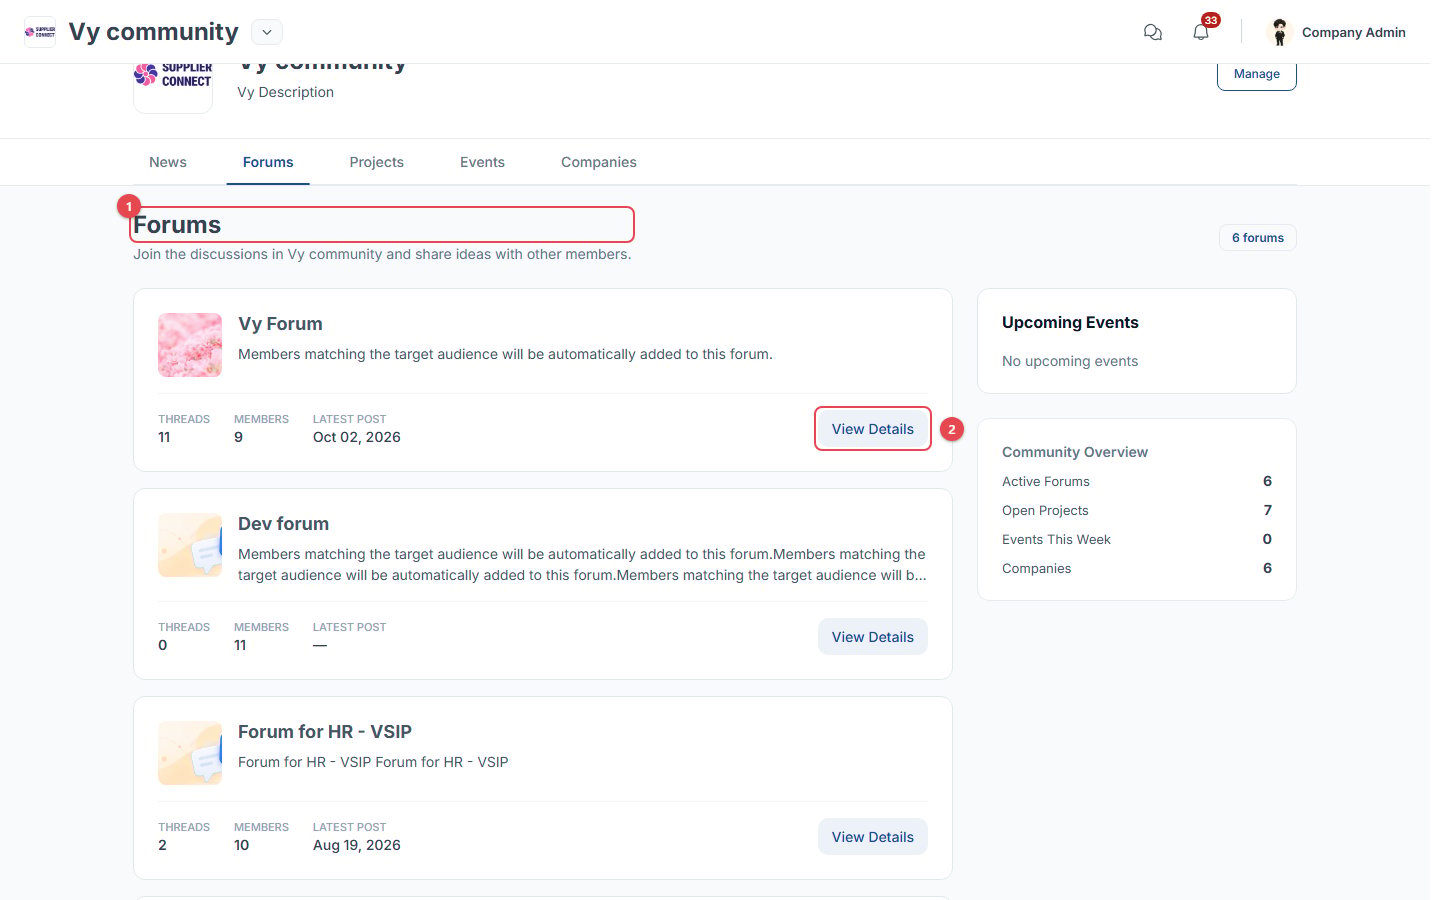This screenshot has height=900, width=1440.
Task: Click the Supplier Connect logo in header
Action: (x=40, y=32)
